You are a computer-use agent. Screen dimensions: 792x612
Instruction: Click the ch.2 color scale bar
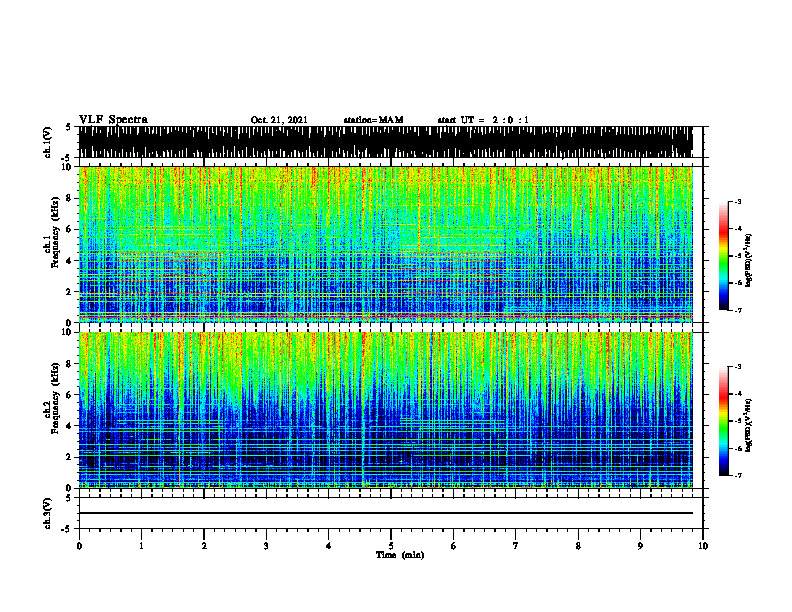pos(724,421)
